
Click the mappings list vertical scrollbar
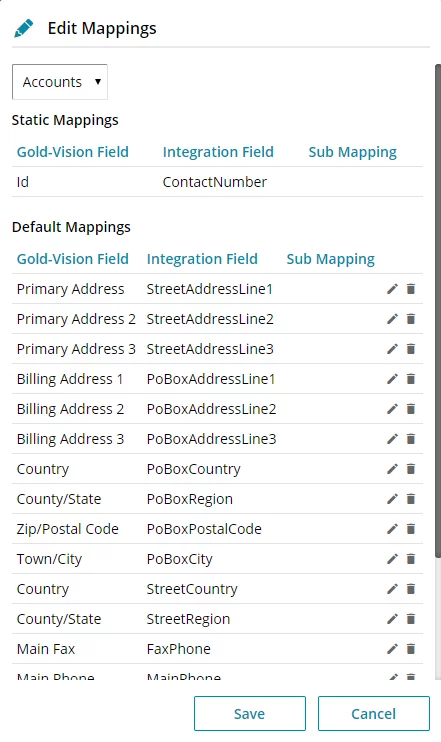438,310
